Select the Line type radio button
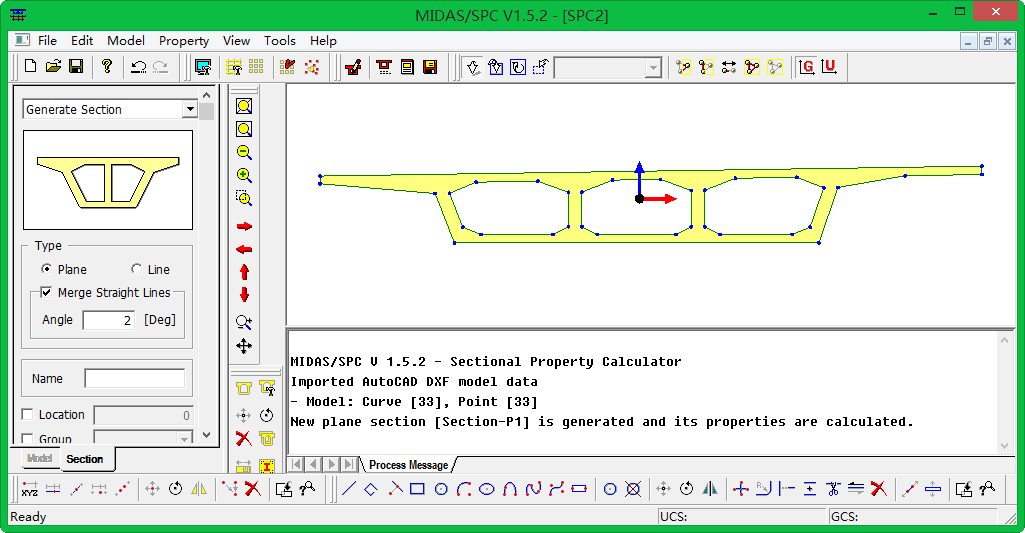This screenshot has height=533, width=1025. coord(136,269)
